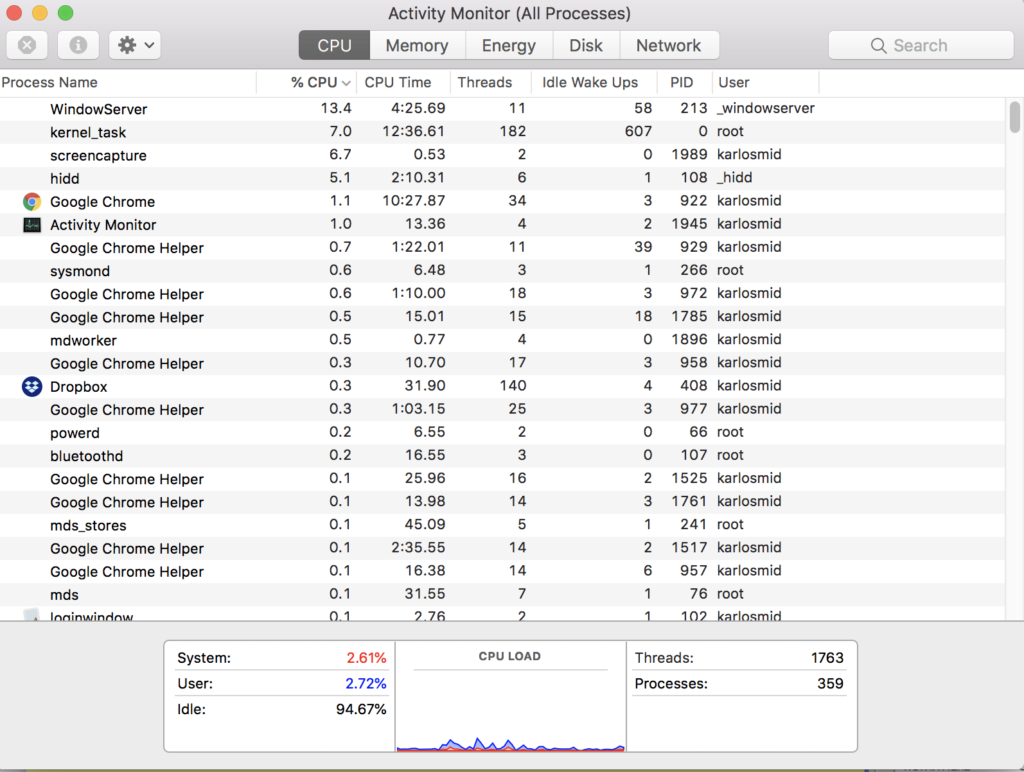Click the Threads total 1763
Screen dimensions: 1024x772
coord(827,658)
